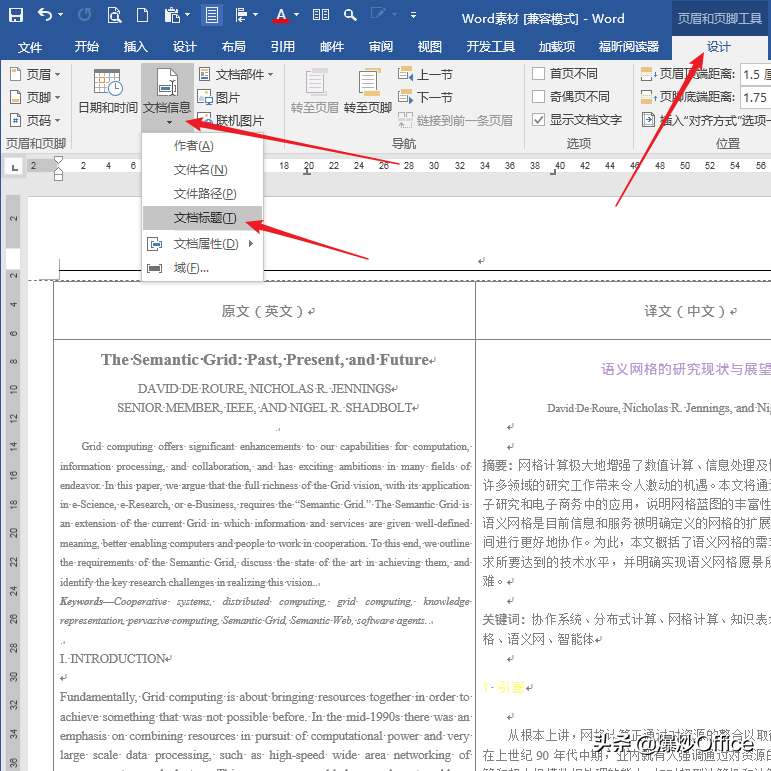Open Print Preview from quick access toolbar
The image size is (771, 771).
(x=114, y=15)
